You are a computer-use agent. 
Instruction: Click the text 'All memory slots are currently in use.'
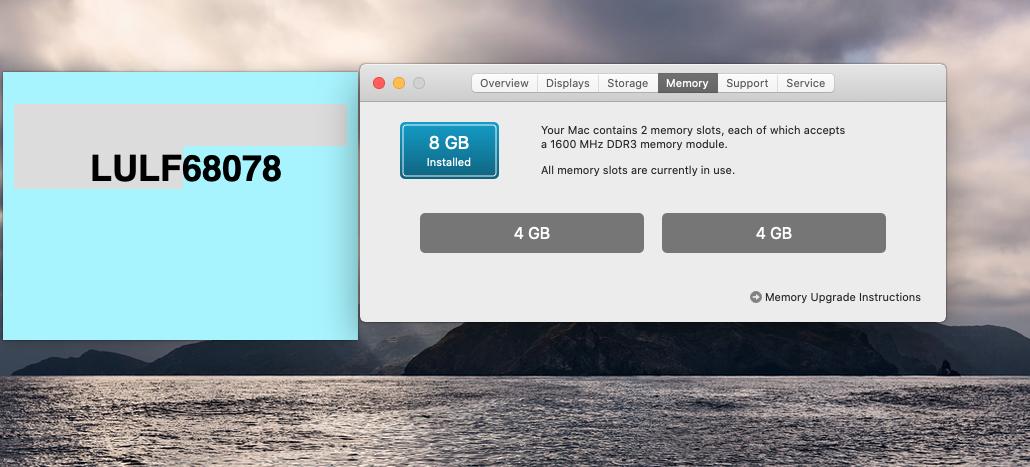click(638, 171)
